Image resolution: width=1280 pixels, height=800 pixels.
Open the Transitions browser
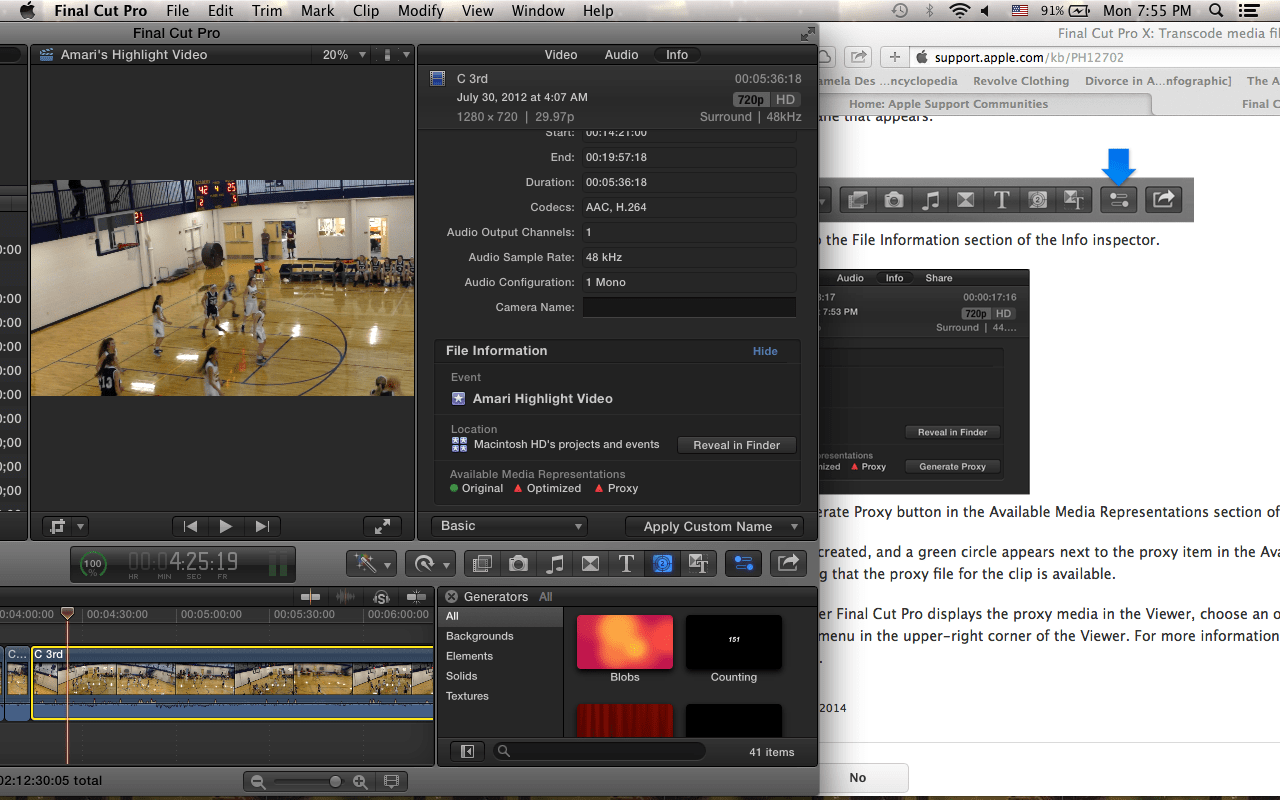point(590,563)
